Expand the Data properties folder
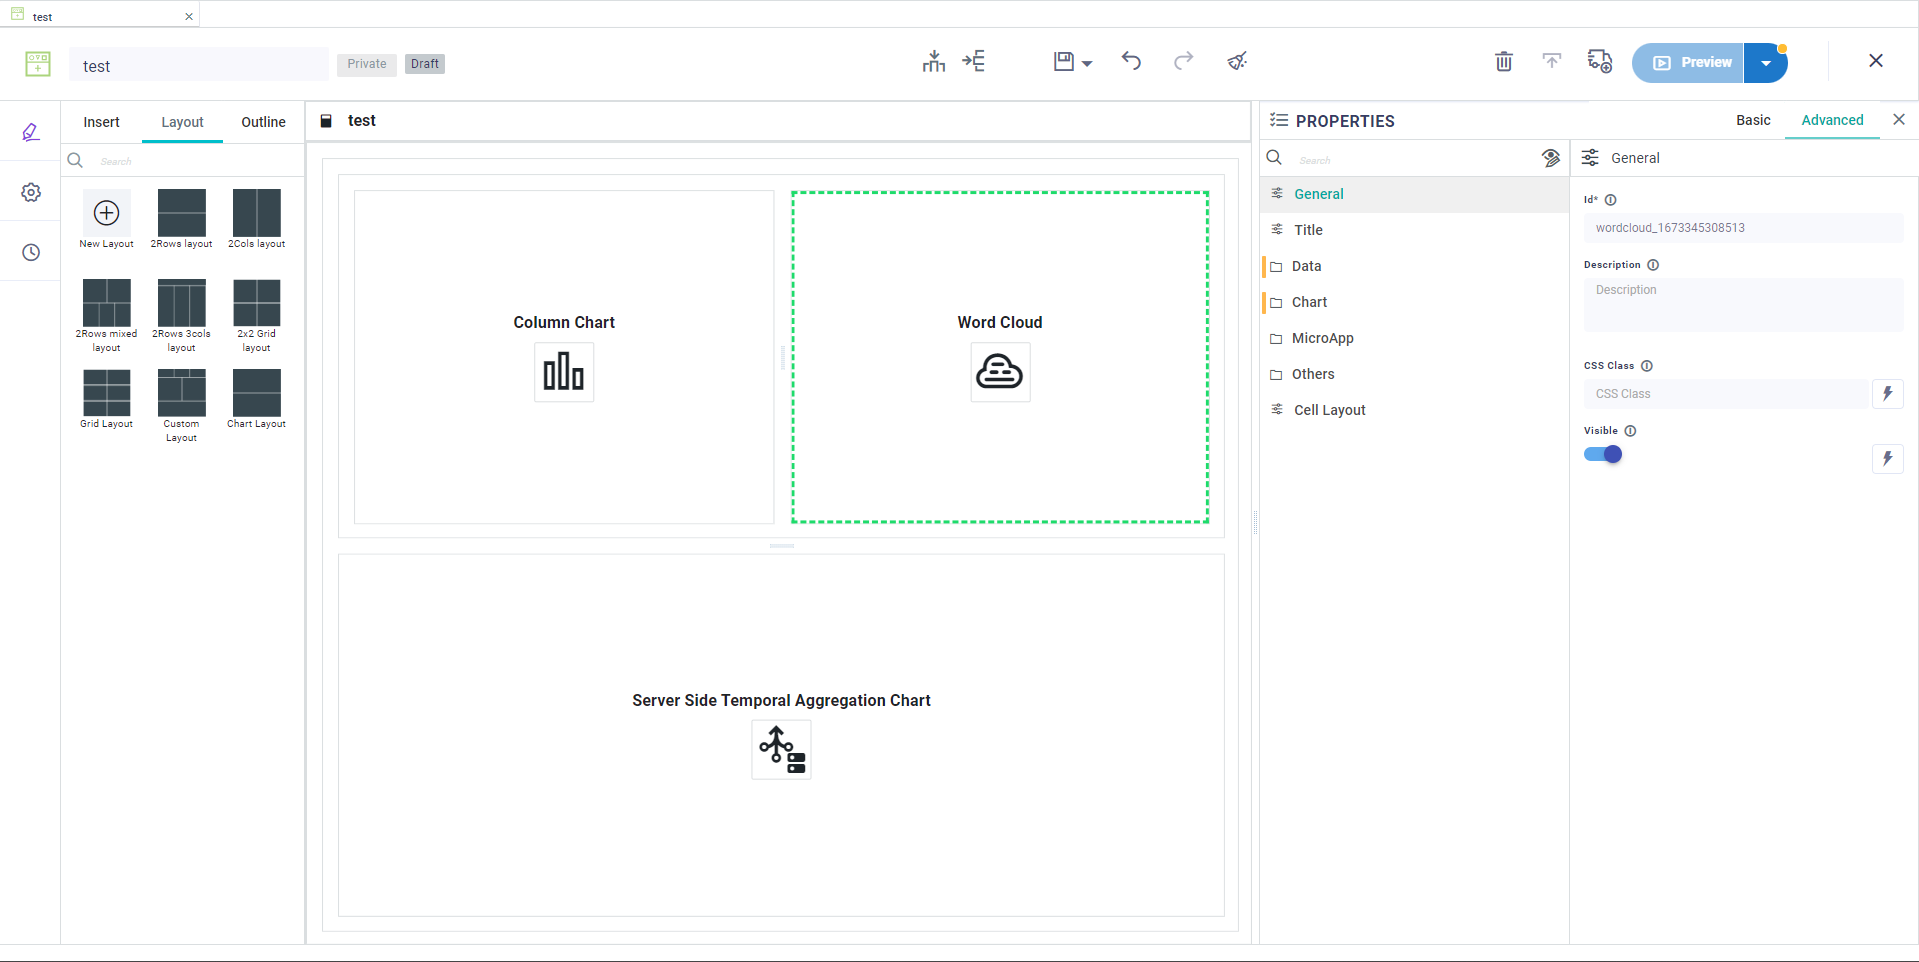1919x962 pixels. (x=1306, y=266)
